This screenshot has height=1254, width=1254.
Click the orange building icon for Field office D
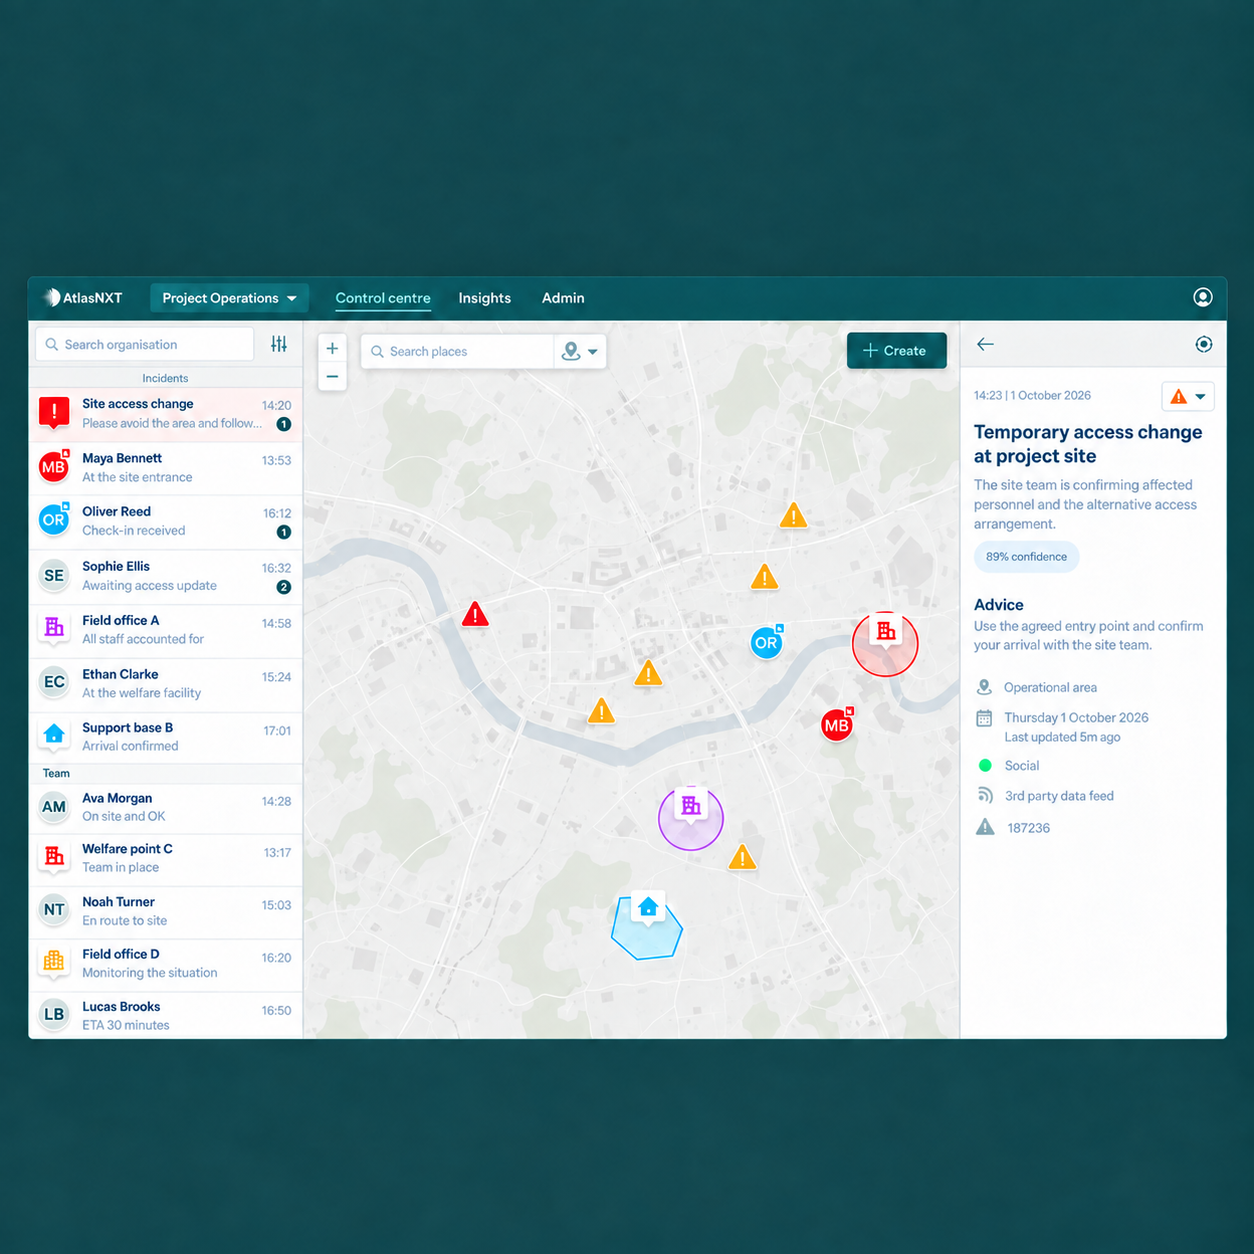coord(54,962)
